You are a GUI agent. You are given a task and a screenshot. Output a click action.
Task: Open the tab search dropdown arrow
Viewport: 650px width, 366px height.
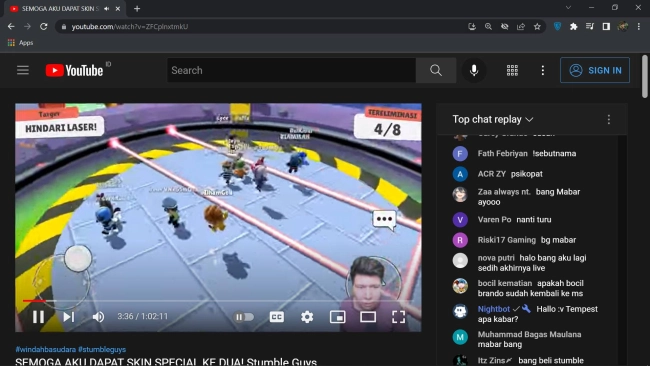pos(568,7)
